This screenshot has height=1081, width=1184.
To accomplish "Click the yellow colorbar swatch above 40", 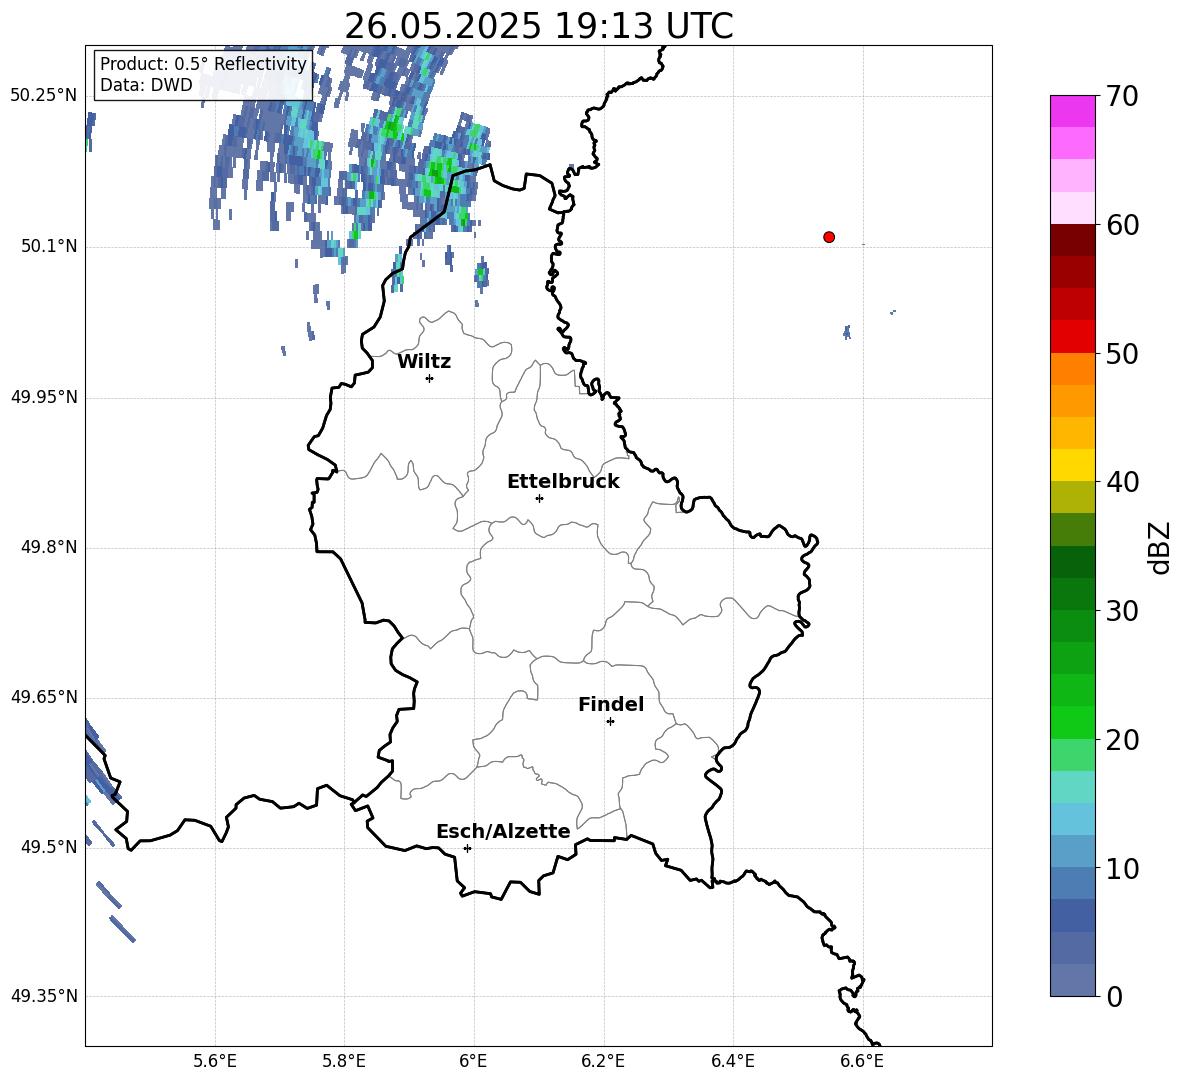I will [1073, 465].
